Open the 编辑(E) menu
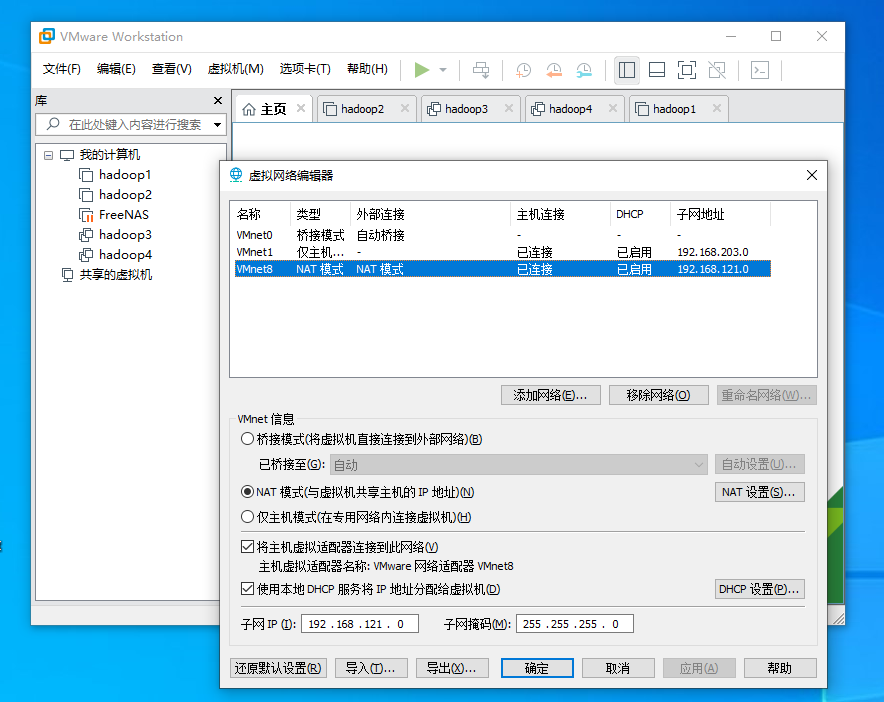Image resolution: width=884 pixels, height=702 pixels. pyautogui.click(x=116, y=69)
